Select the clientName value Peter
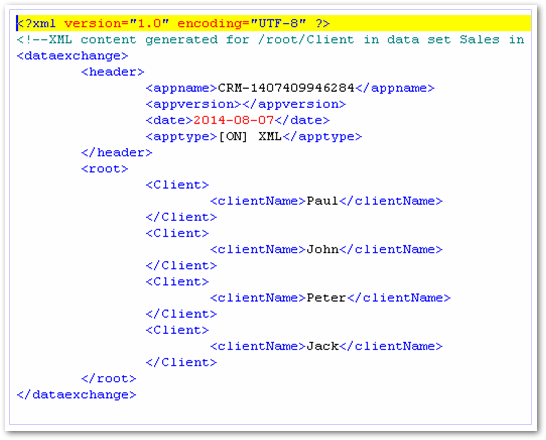 (327, 298)
